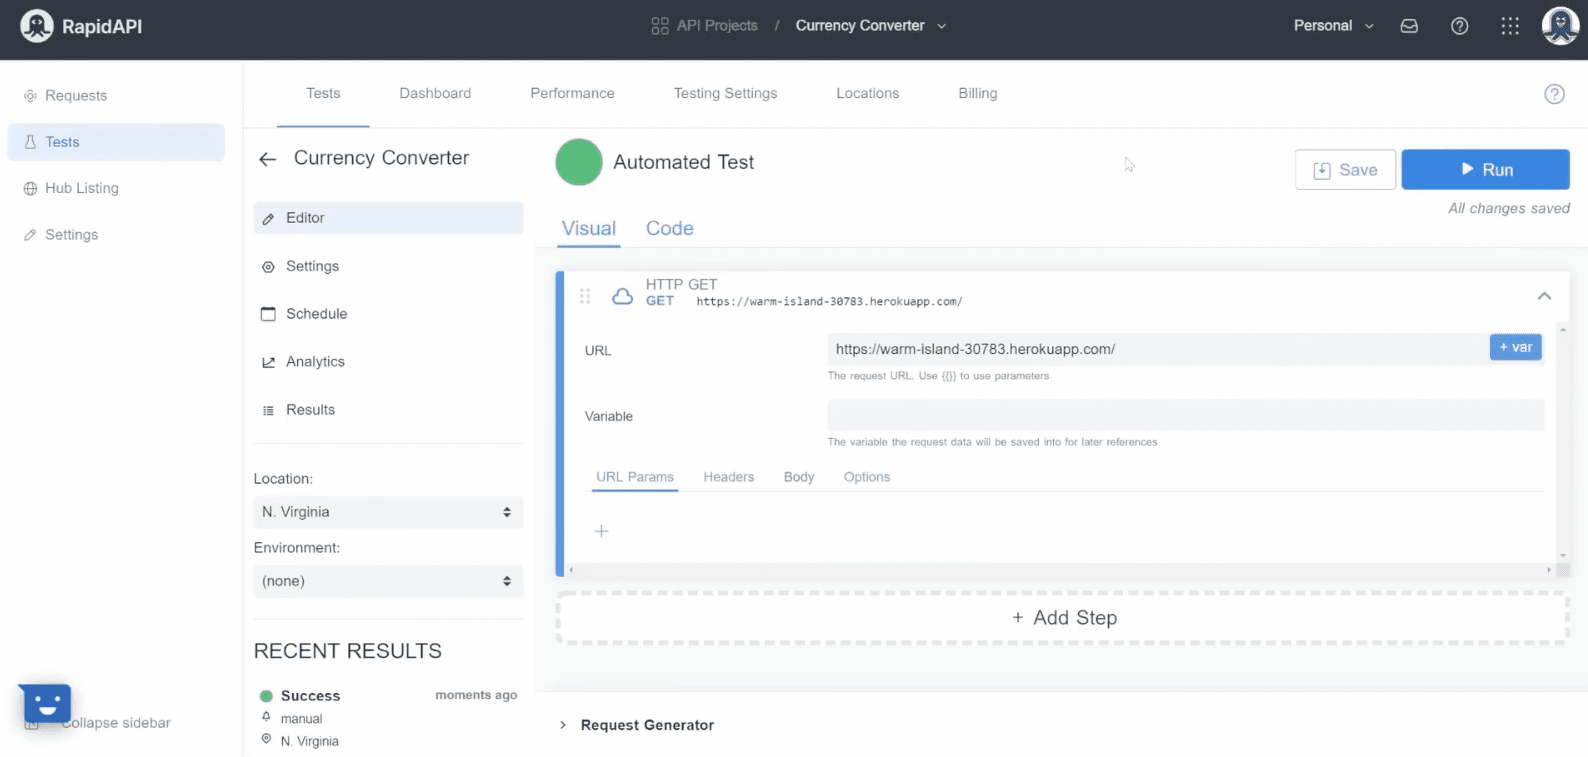The height and width of the screenshot is (757, 1588).
Task: Open the Locations tab
Action: point(867,93)
